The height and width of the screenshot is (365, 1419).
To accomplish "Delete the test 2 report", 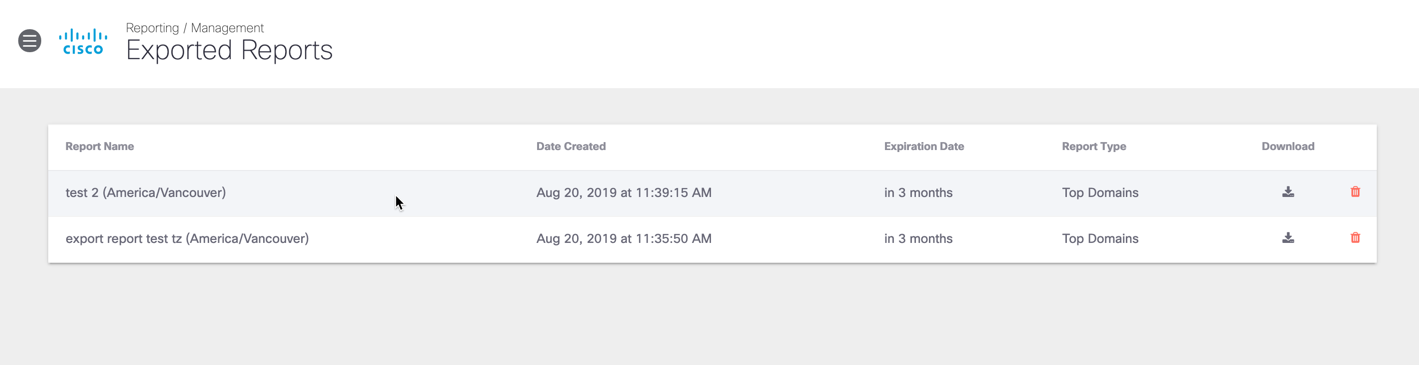I will click(1355, 192).
